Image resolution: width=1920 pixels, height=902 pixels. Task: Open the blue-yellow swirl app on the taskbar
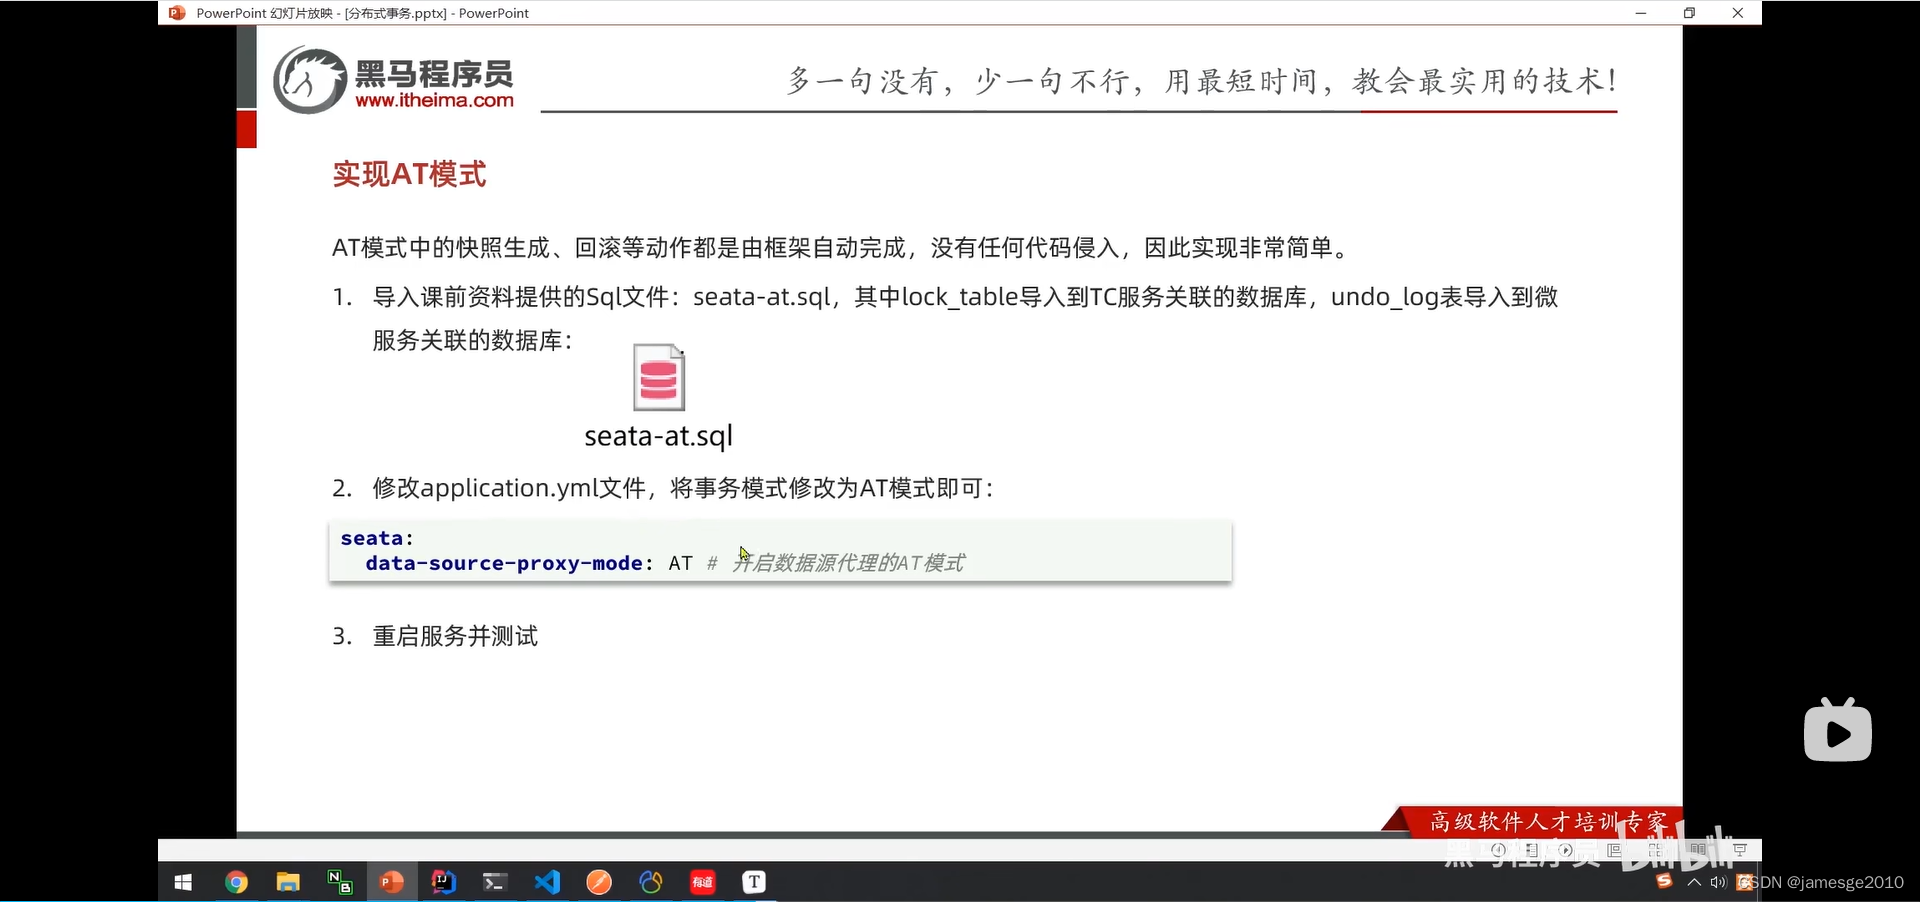(x=651, y=882)
